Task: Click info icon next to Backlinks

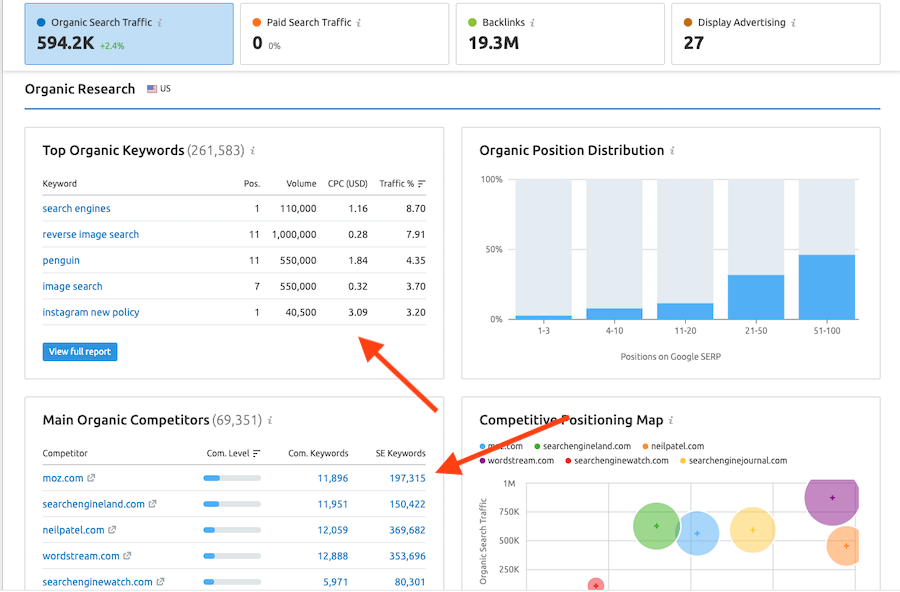Action: [530, 22]
